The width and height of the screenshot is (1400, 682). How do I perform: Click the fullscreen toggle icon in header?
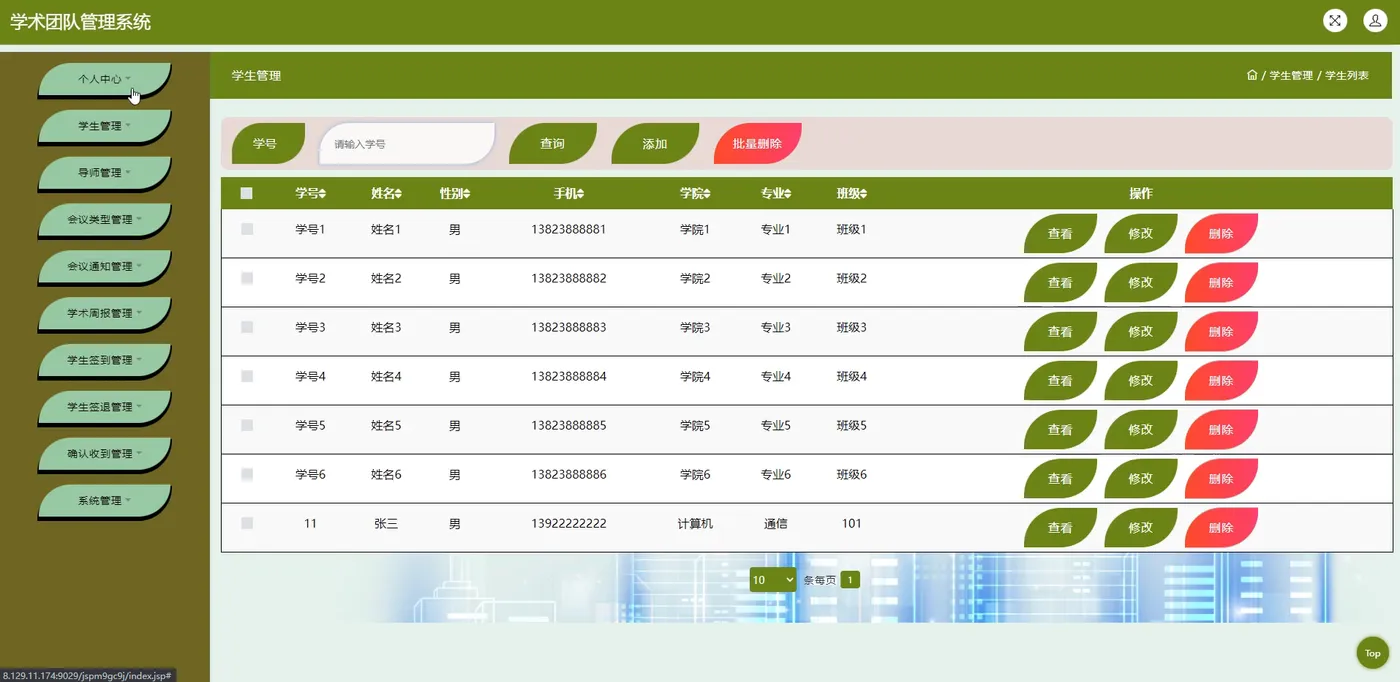[1334, 21]
